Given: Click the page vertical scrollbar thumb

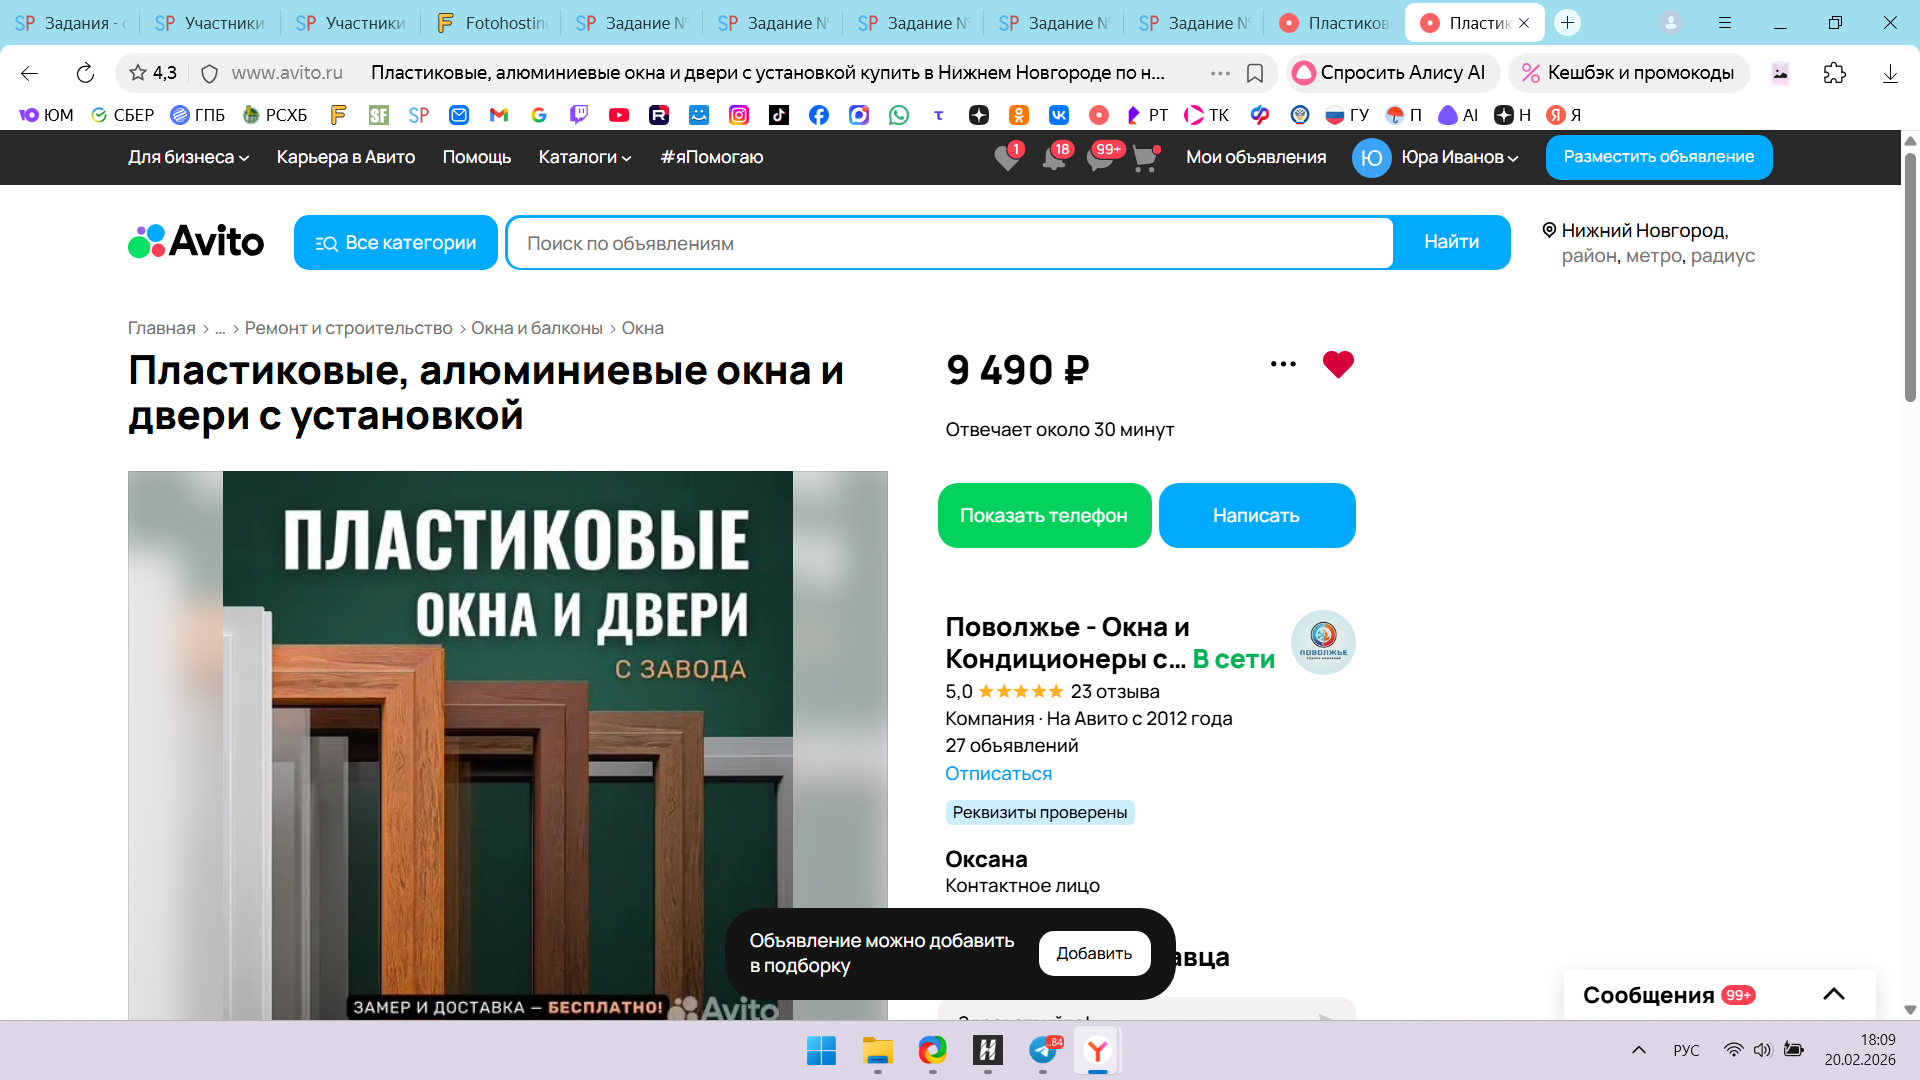Looking at the screenshot, I should (1910, 275).
